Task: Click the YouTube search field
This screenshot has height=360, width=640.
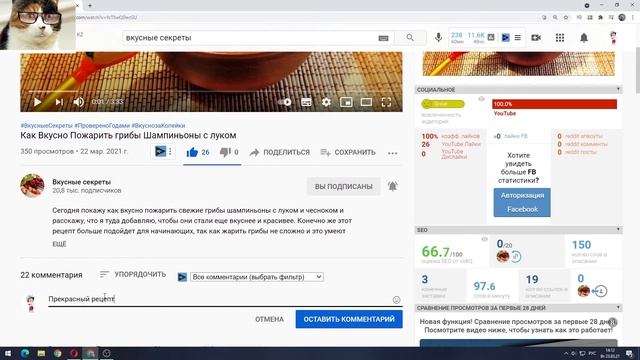Action: (x=249, y=38)
